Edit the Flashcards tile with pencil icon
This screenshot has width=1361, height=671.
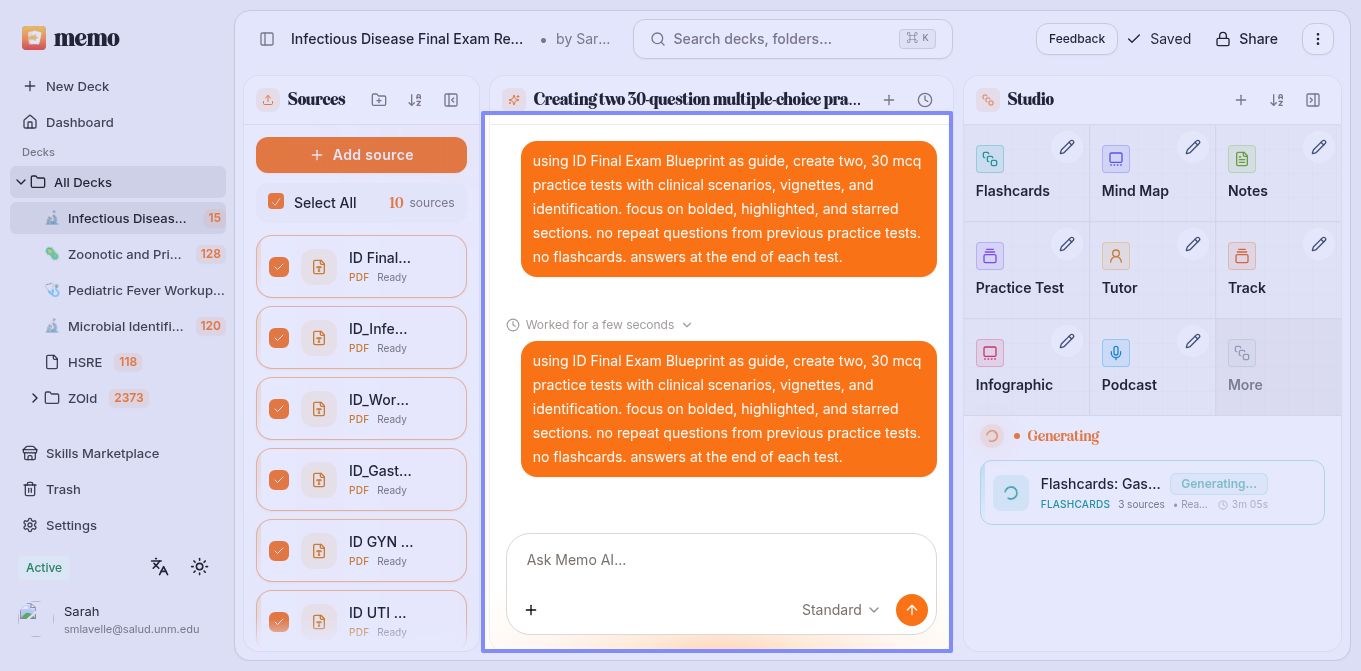point(1067,147)
